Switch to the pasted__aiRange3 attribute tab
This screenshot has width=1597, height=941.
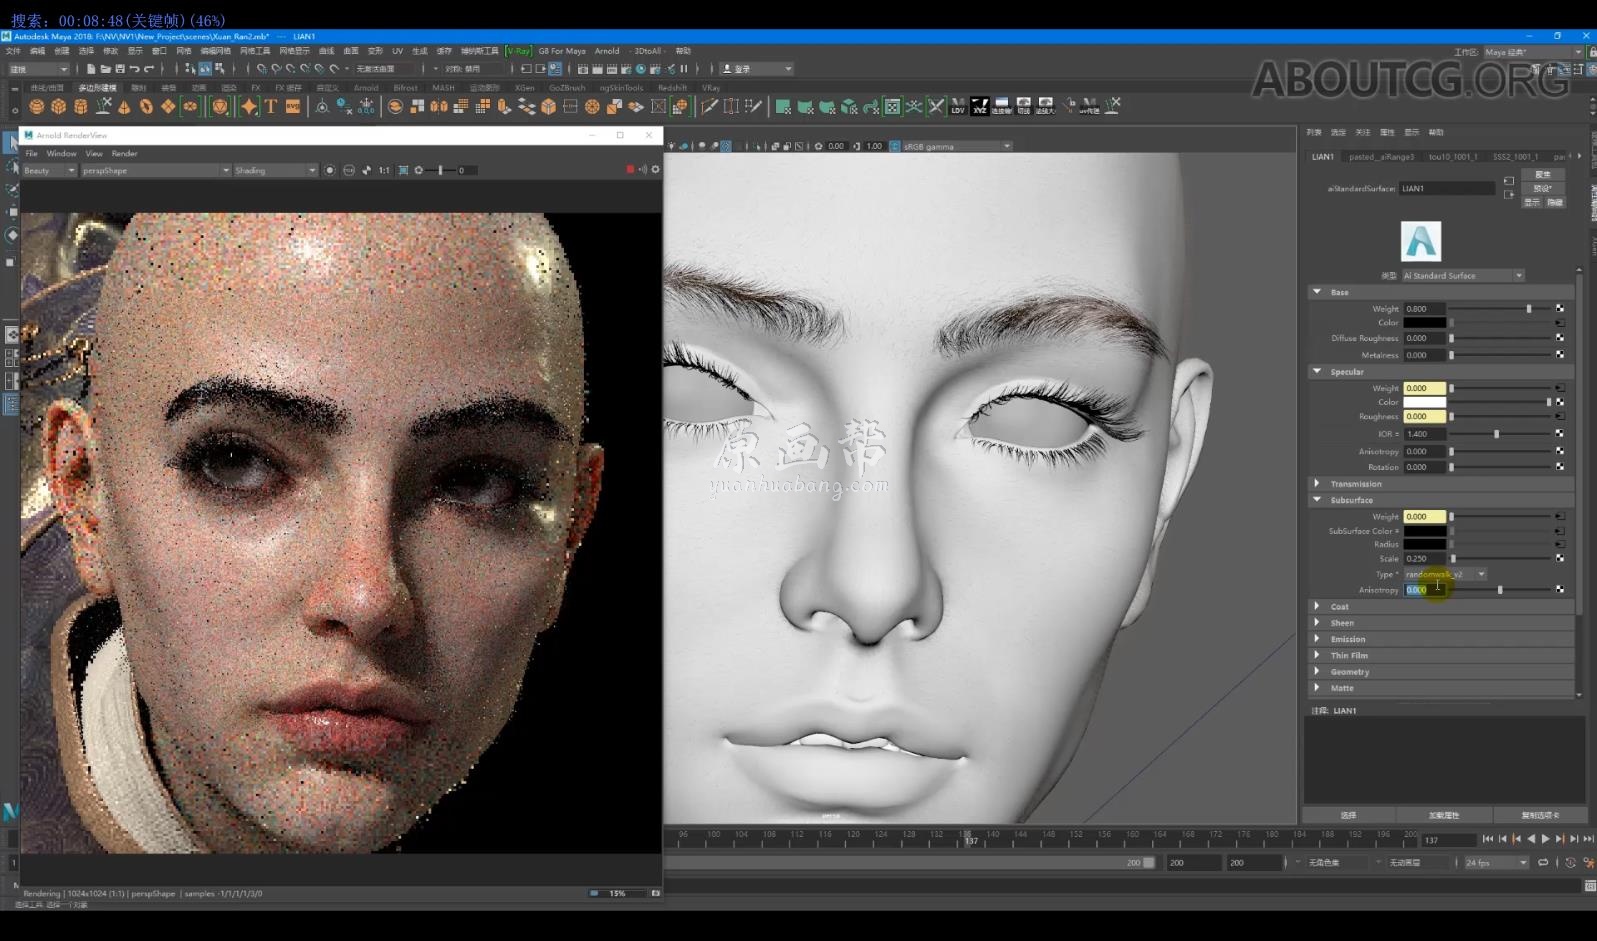coord(1381,157)
